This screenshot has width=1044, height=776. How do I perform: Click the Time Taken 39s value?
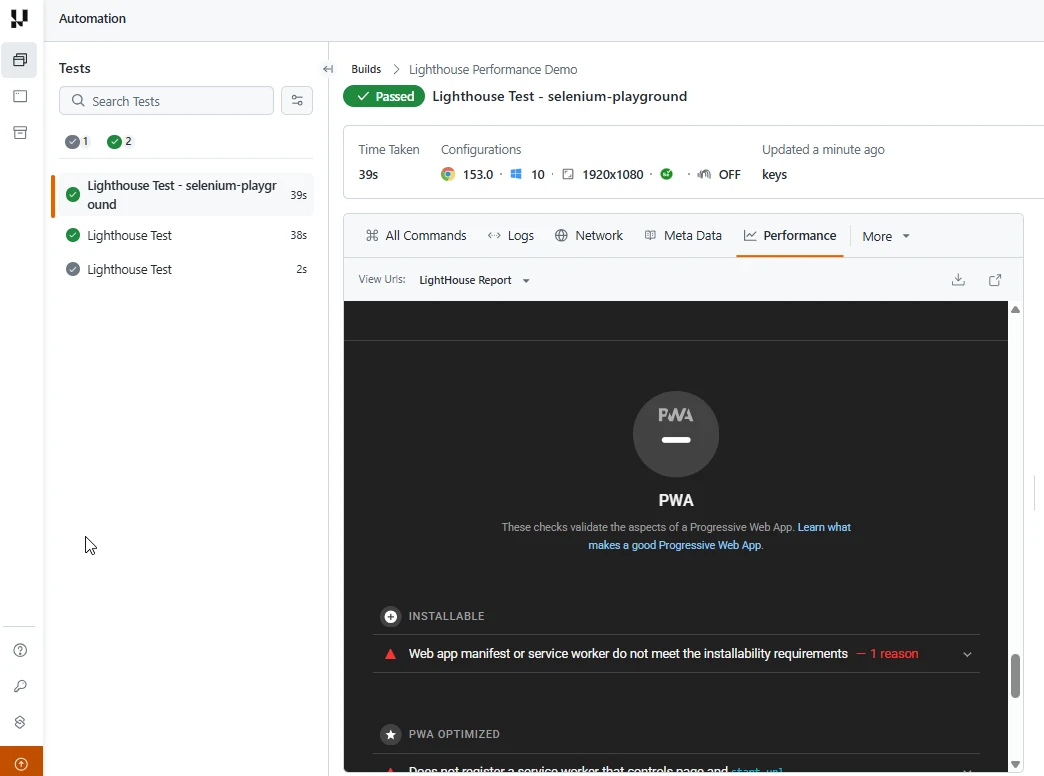[x=368, y=175]
